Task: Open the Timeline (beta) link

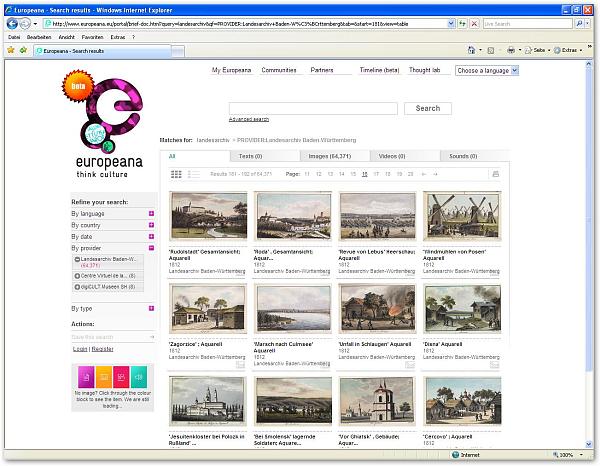Action: [379, 70]
